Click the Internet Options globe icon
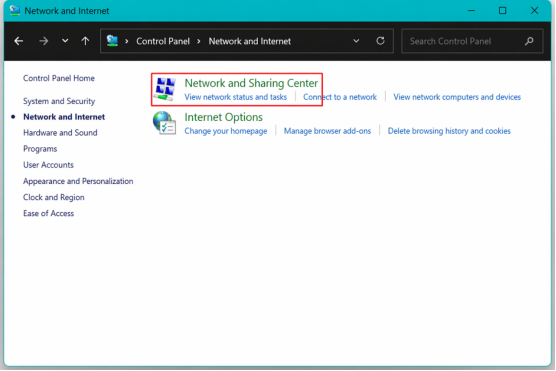Image resolution: width=556 pixels, height=371 pixels. pyautogui.click(x=165, y=123)
